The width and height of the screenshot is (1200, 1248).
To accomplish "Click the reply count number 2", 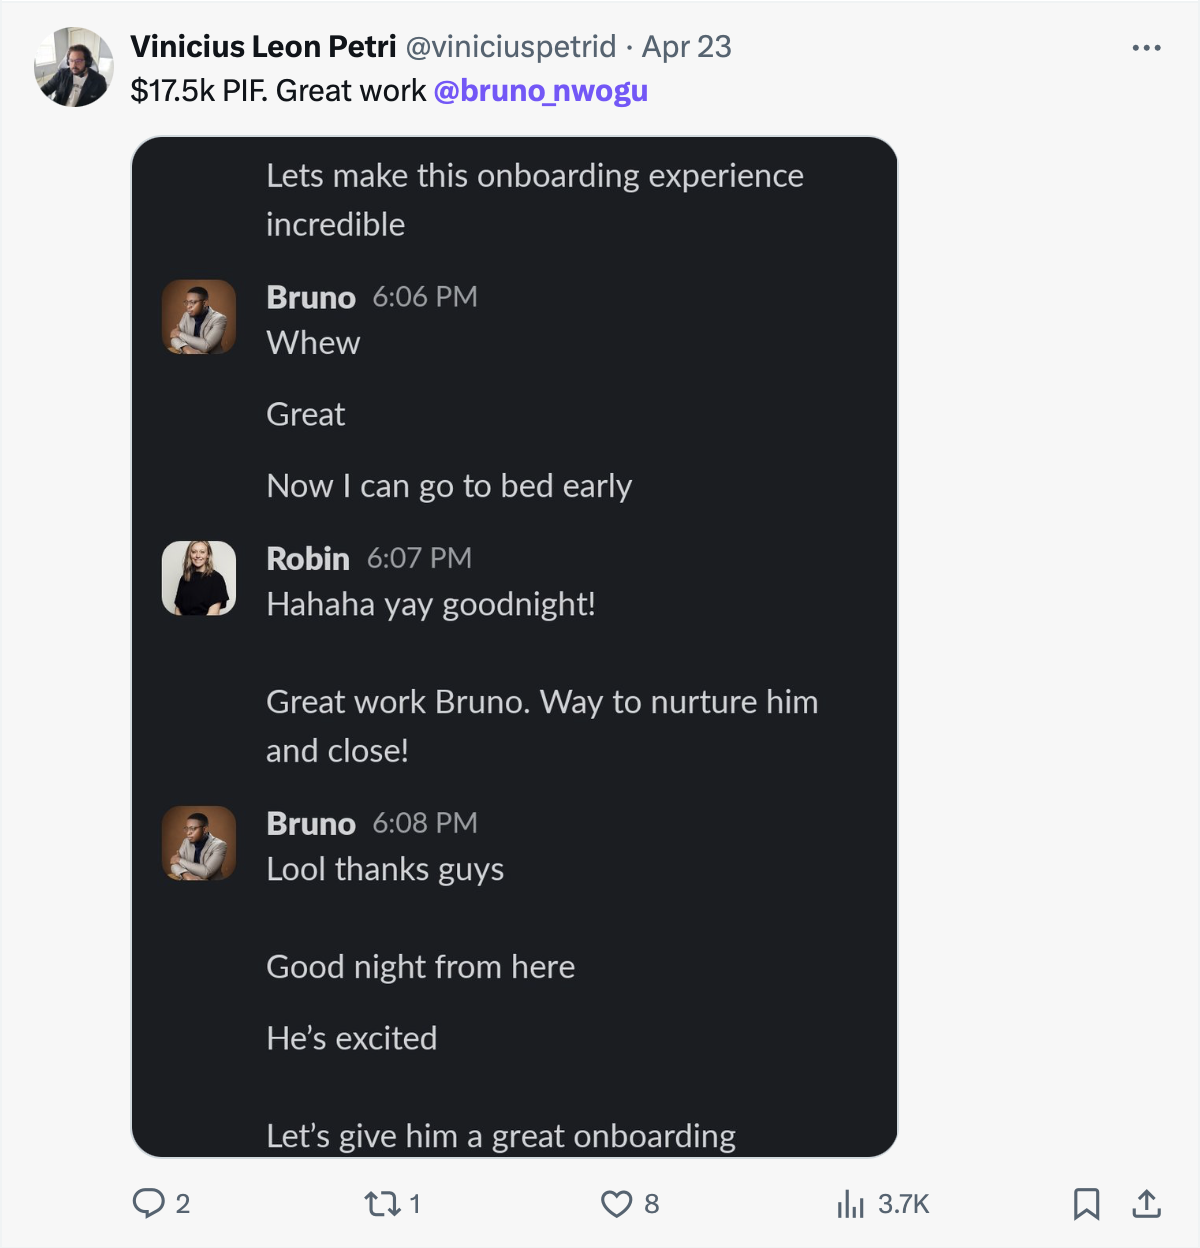I will tap(182, 1204).
